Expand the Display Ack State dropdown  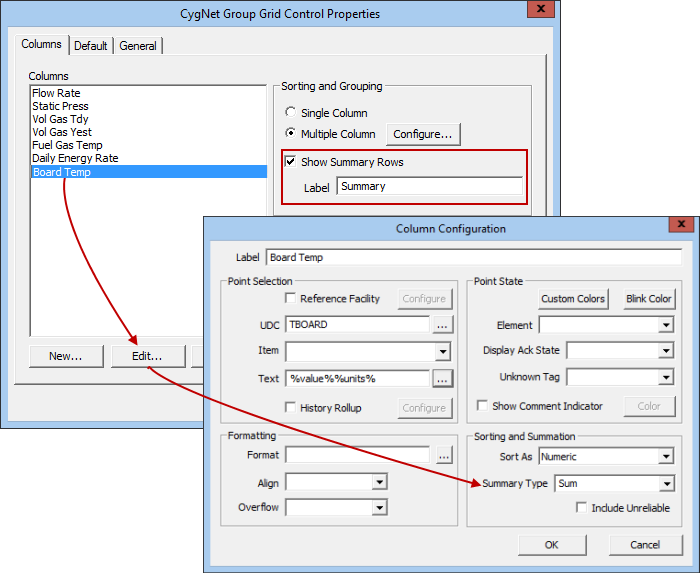coord(666,351)
